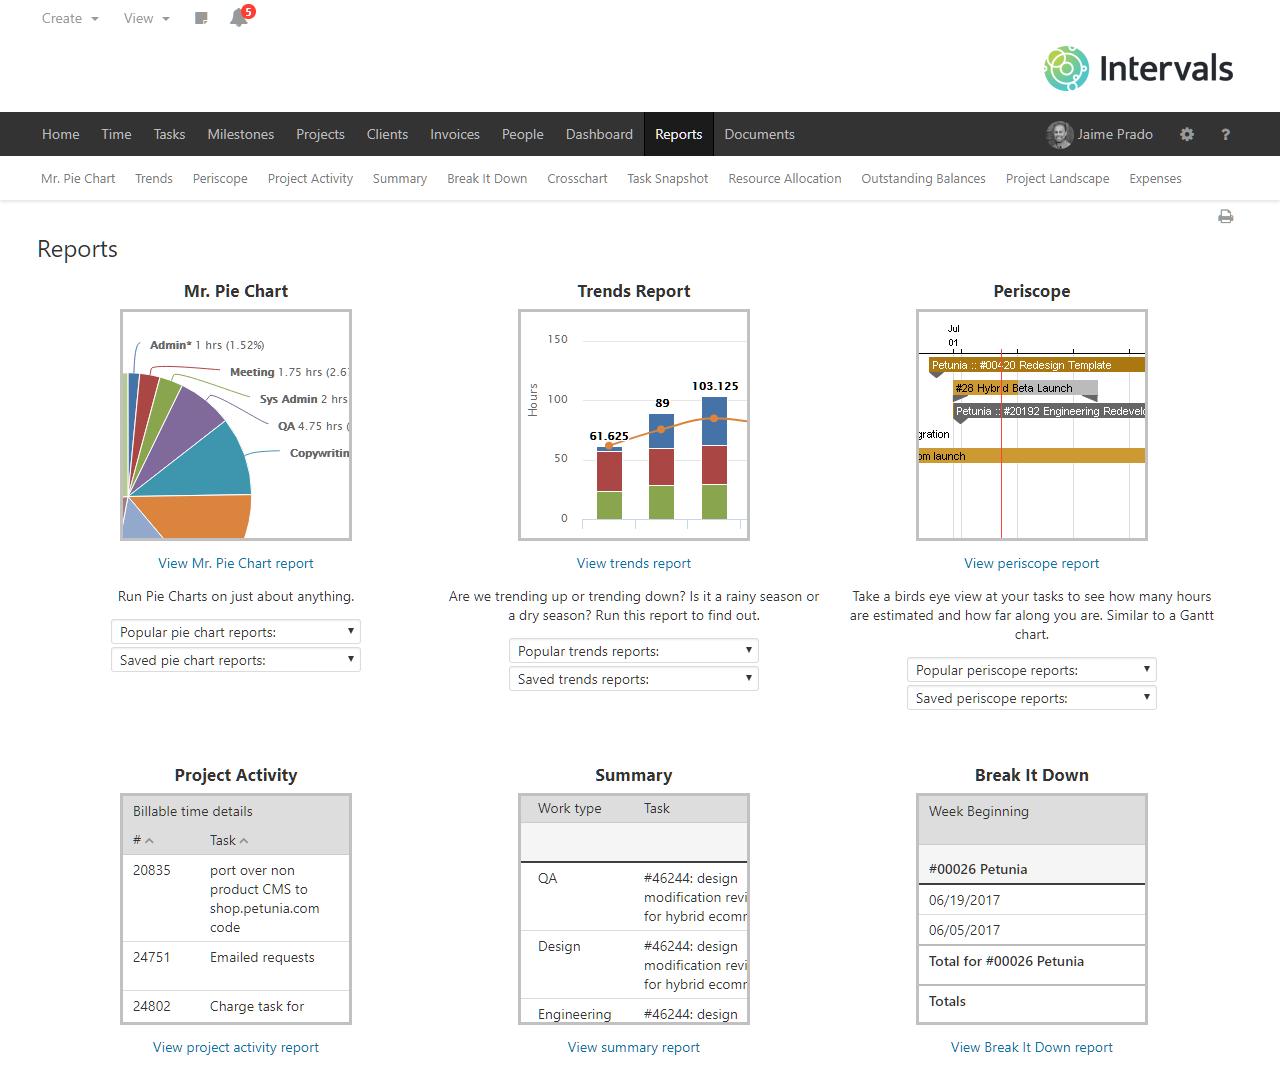The image size is (1280, 1067).
Task: Open Expenses submenu item
Action: click(x=1155, y=179)
